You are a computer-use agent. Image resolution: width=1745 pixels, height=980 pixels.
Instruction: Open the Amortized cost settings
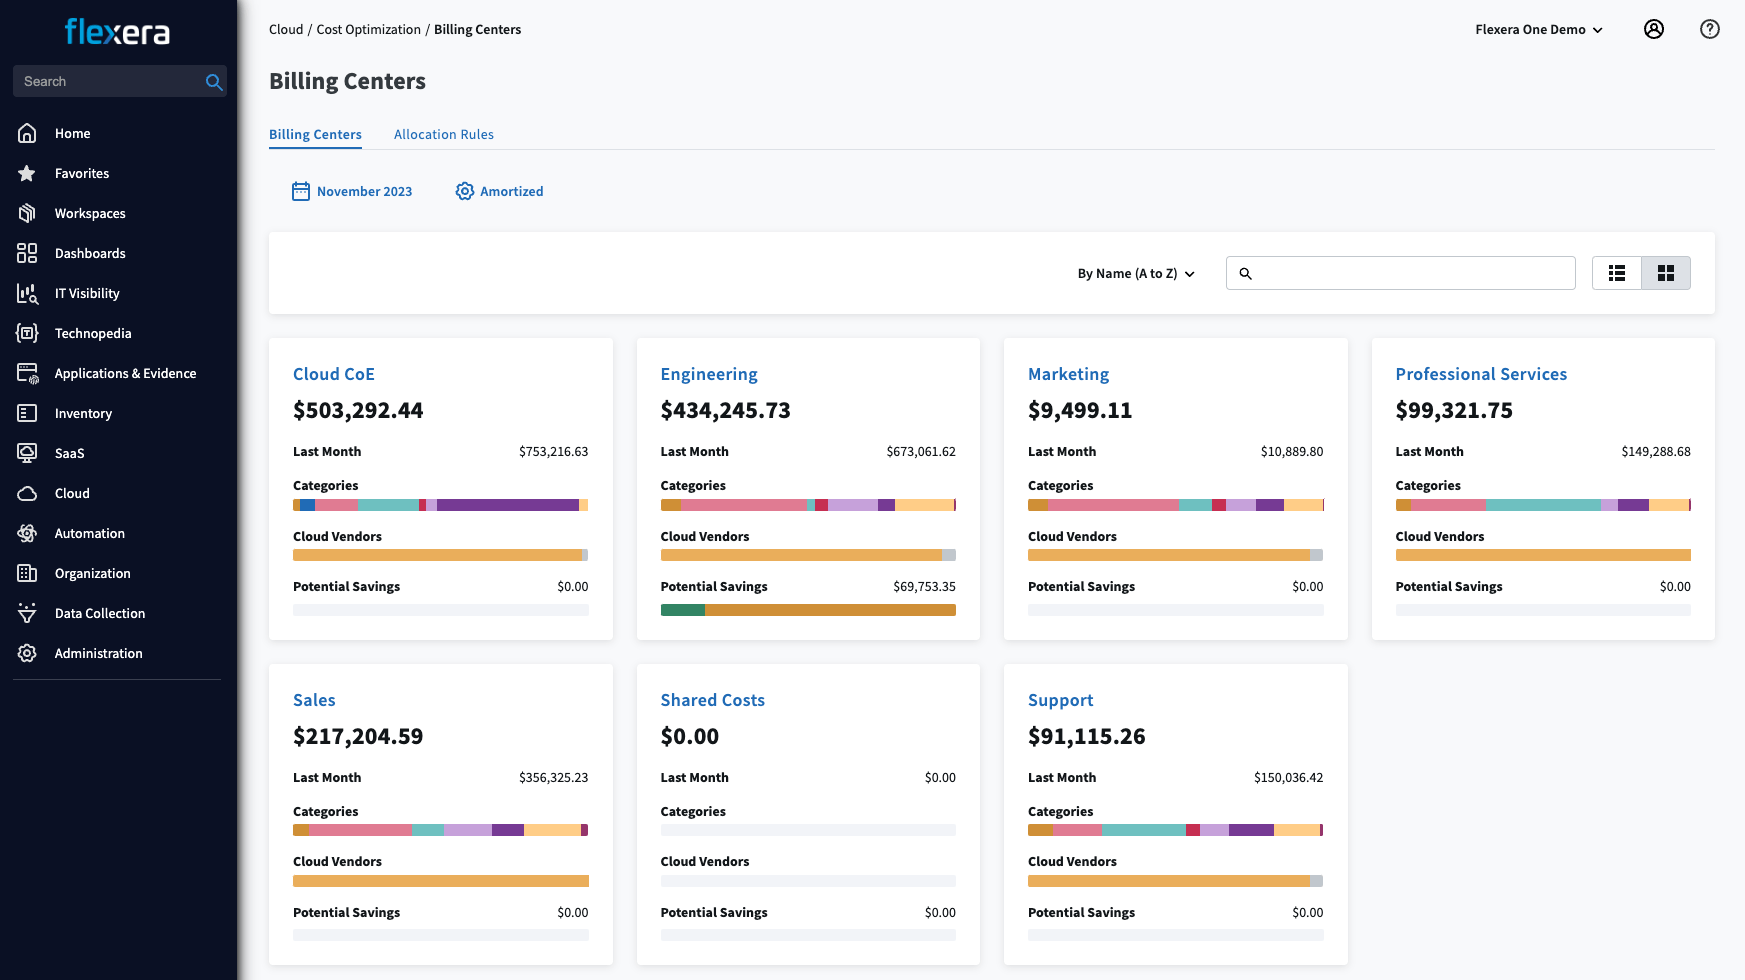[x=499, y=191]
